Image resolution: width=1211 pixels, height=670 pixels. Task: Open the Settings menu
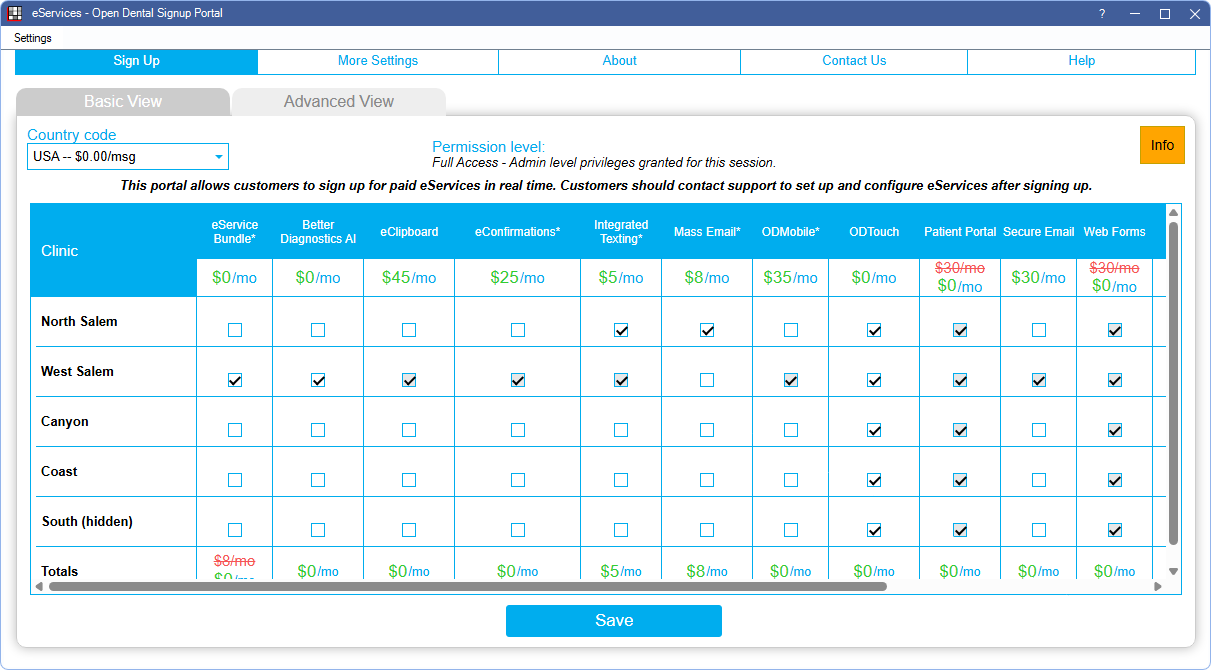(33, 38)
